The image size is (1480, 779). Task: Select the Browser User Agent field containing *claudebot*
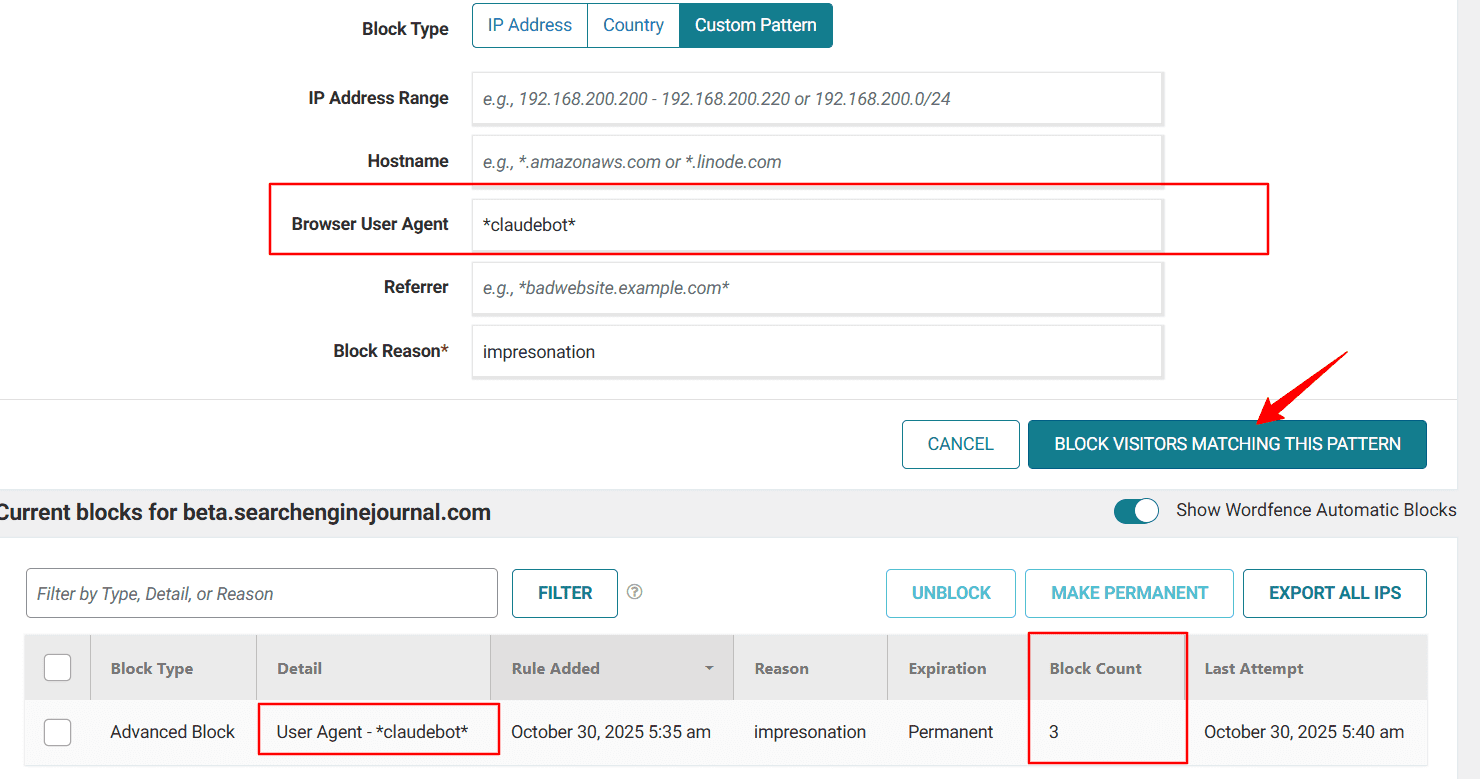pos(817,224)
